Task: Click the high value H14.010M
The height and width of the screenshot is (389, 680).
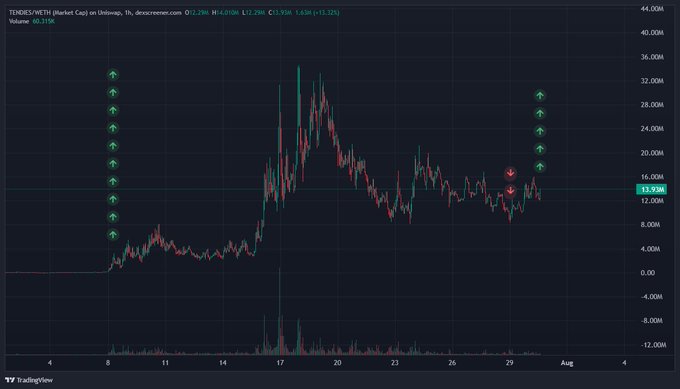Action: click(x=225, y=13)
